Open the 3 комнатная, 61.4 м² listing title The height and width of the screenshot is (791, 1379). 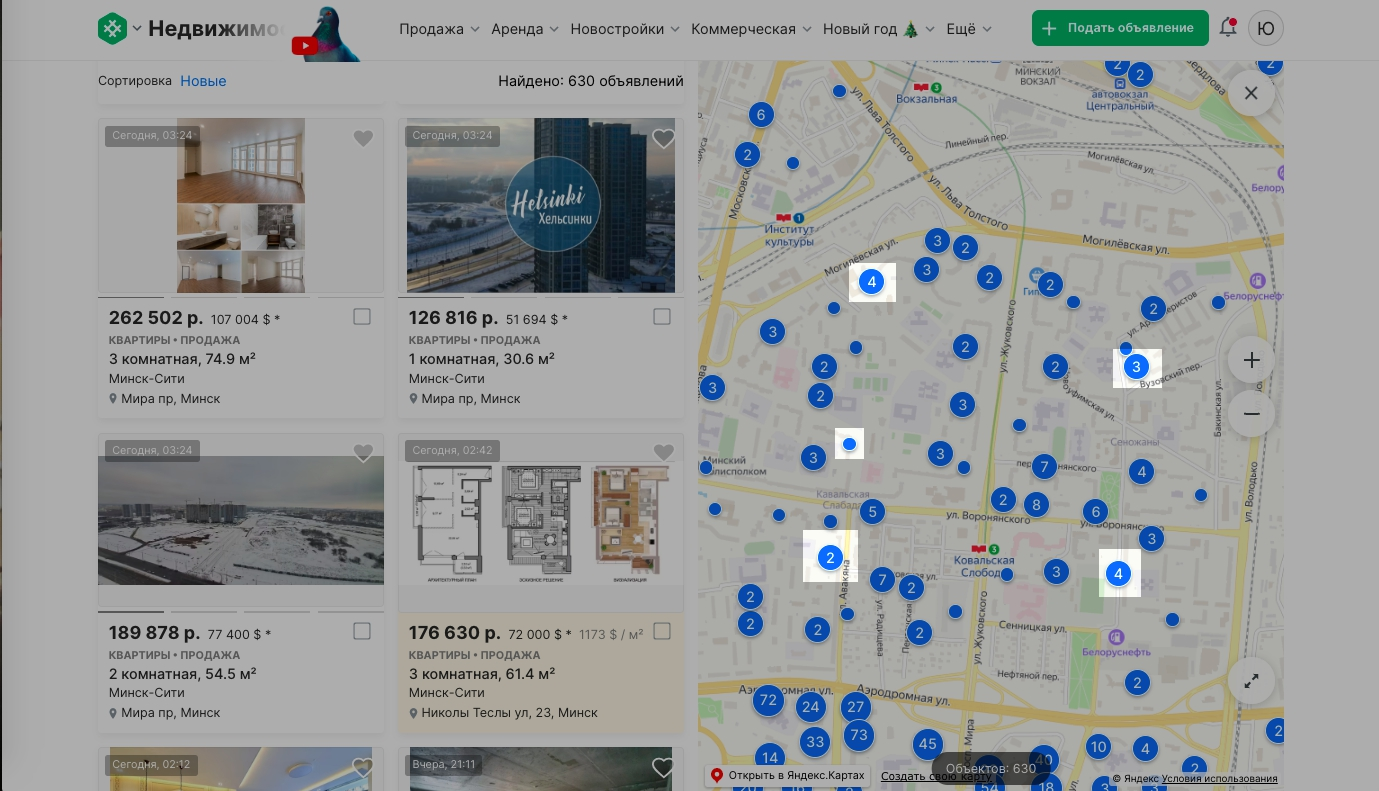coord(482,674)
